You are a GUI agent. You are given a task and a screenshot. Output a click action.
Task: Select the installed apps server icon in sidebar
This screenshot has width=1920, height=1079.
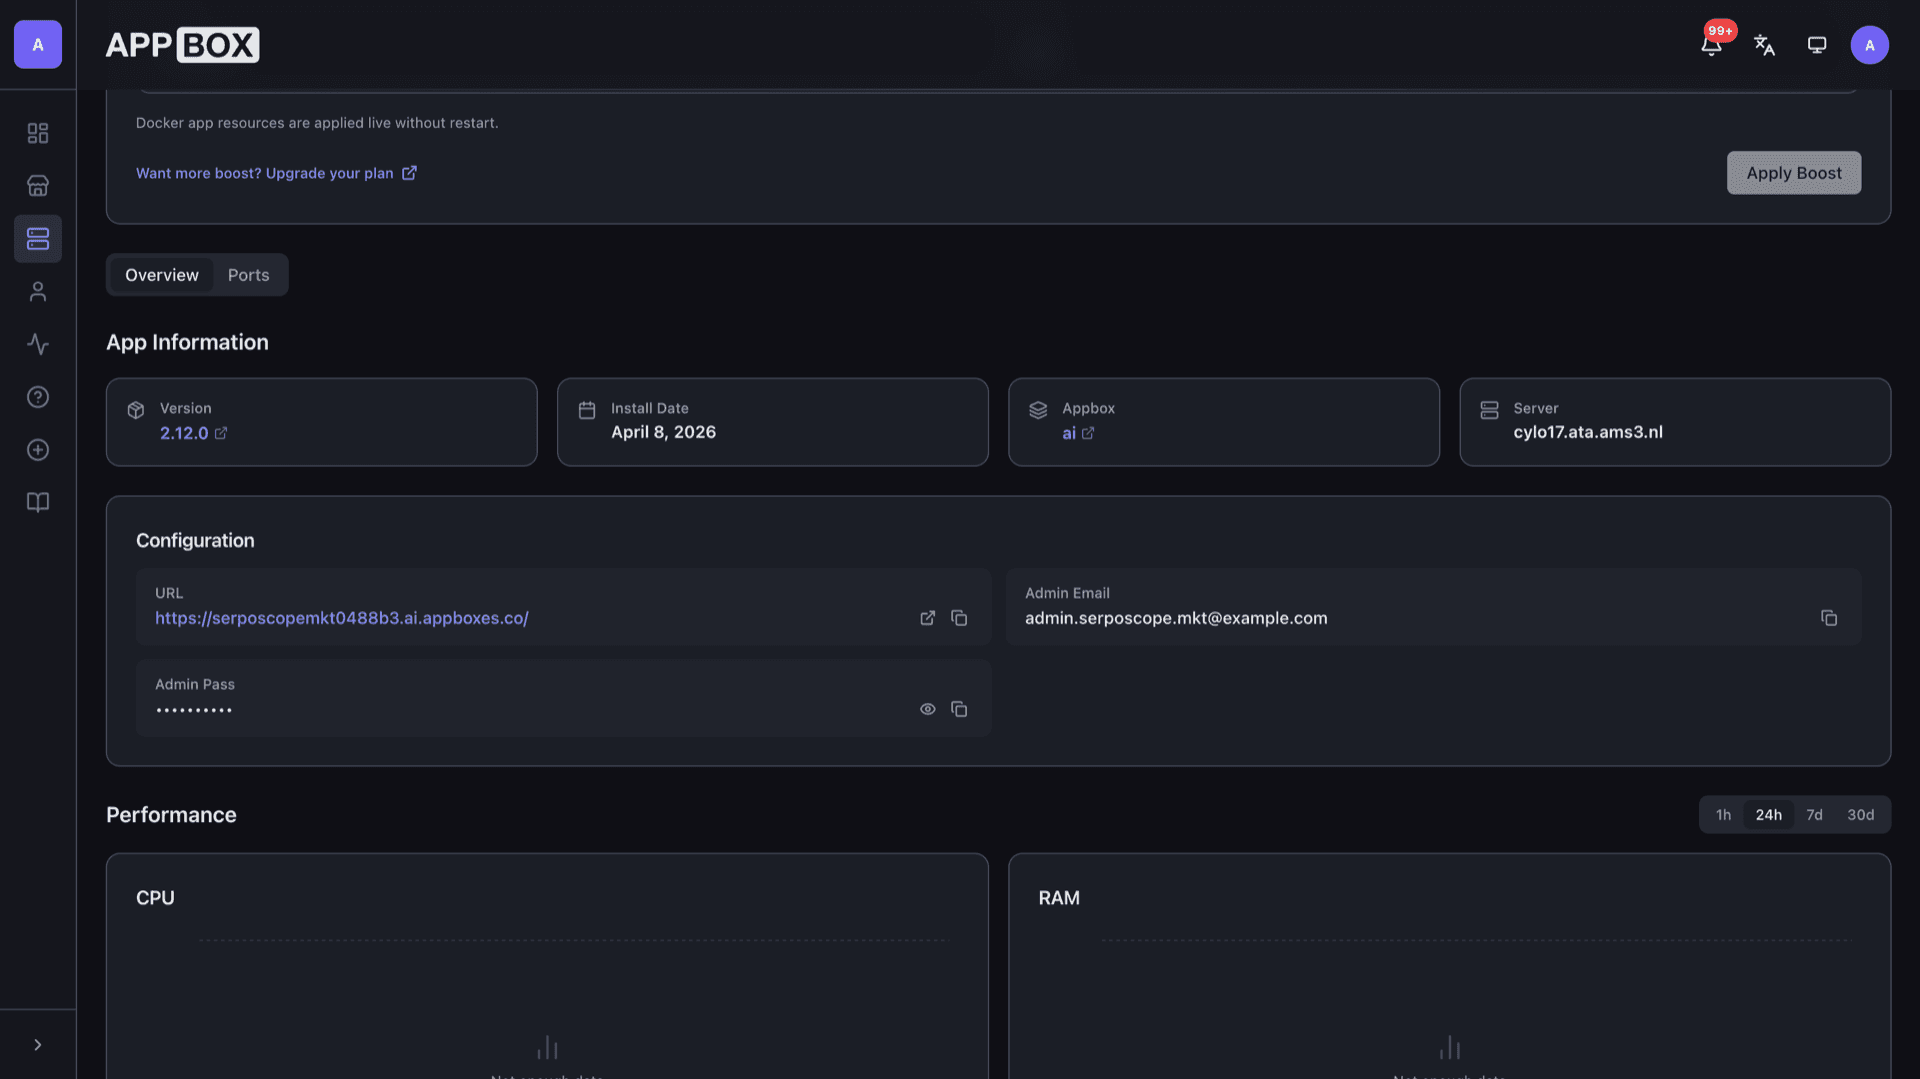[x=38, y=239]
